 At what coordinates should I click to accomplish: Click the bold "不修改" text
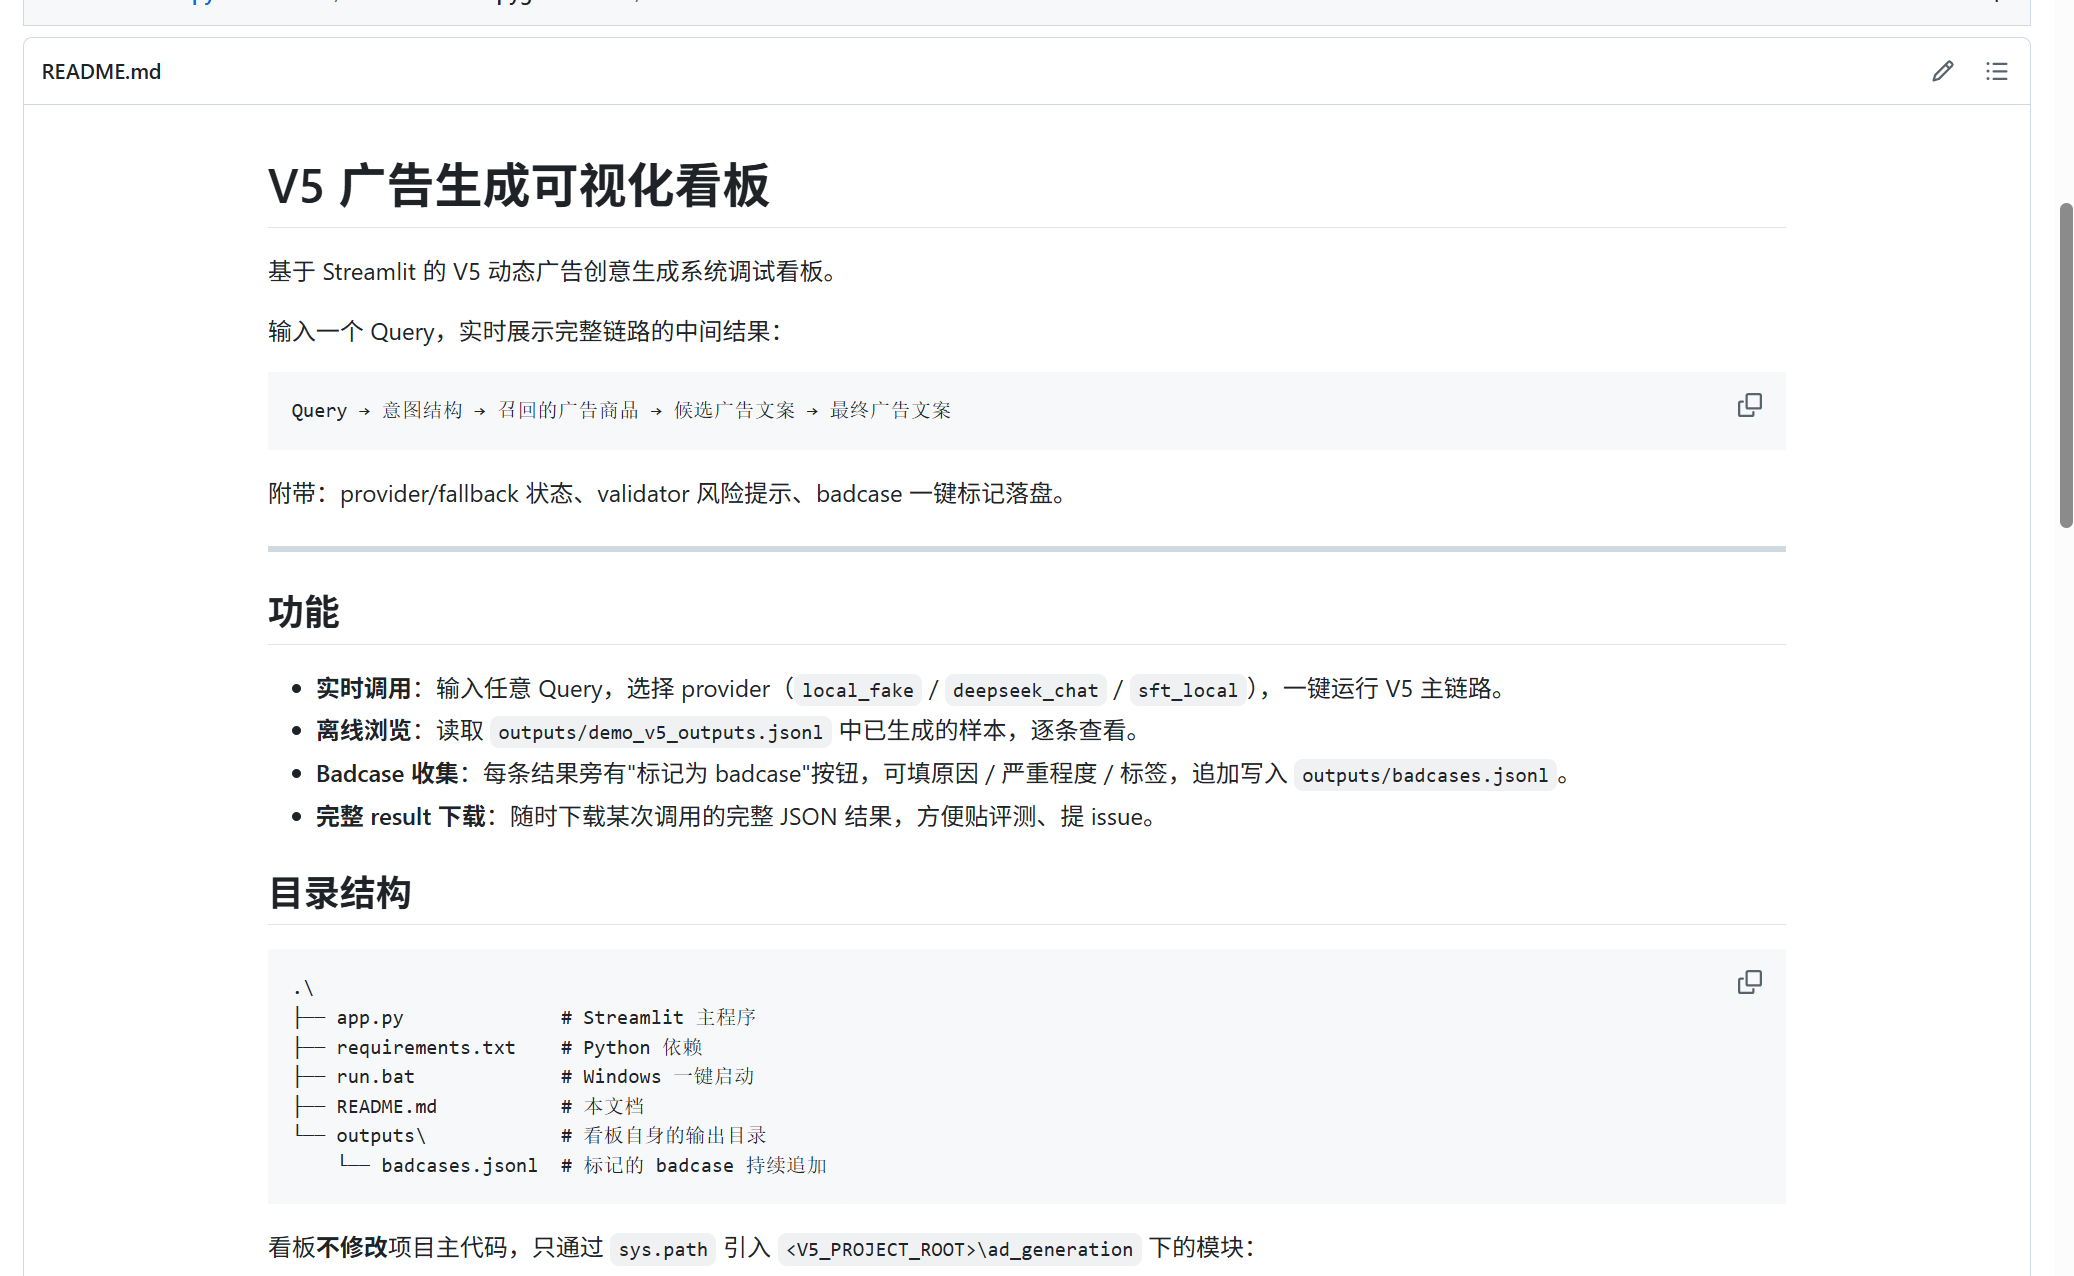352,1248
